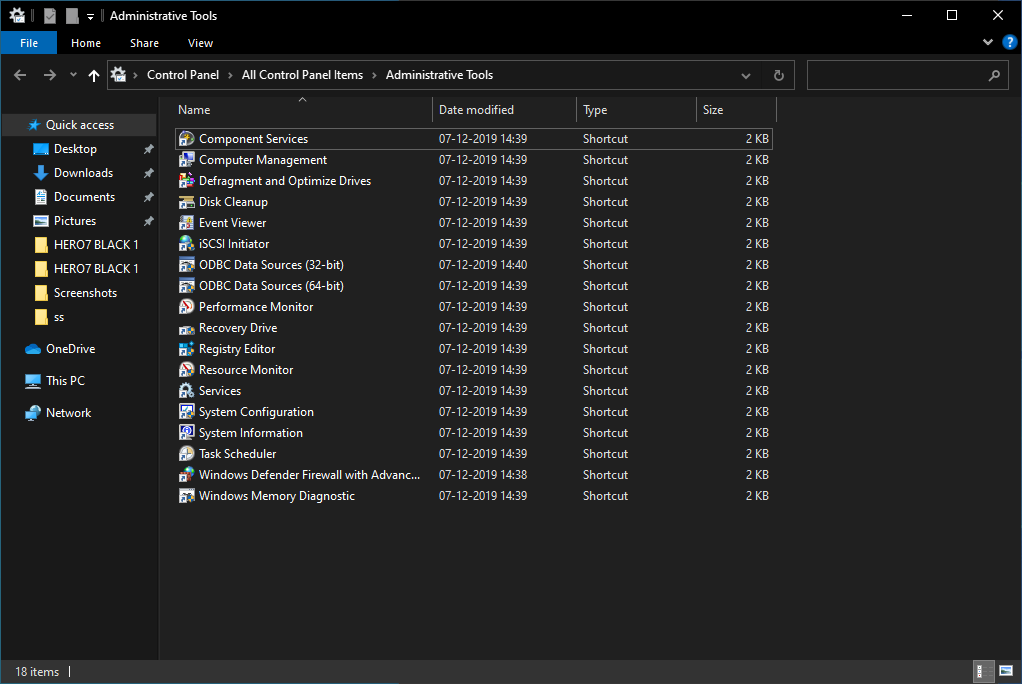1022x684 pixels.
Task: Switch to thumbnail view using status bar icon
Action: pos(1007,671)
